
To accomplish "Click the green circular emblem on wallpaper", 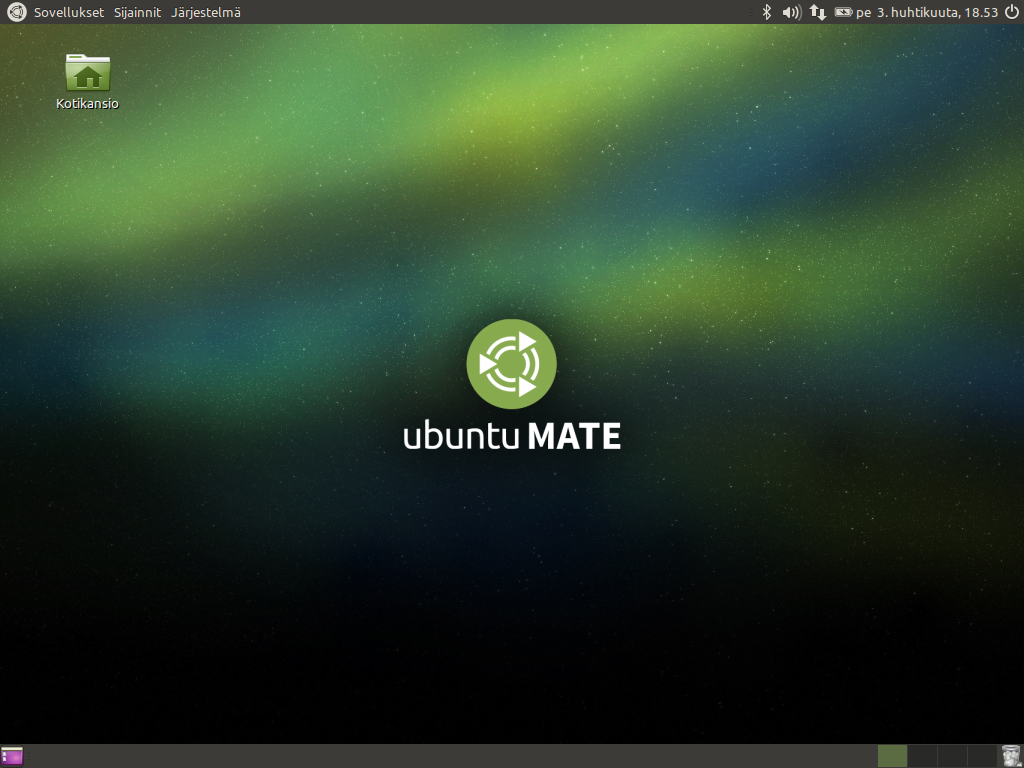I will click(511, 364).
